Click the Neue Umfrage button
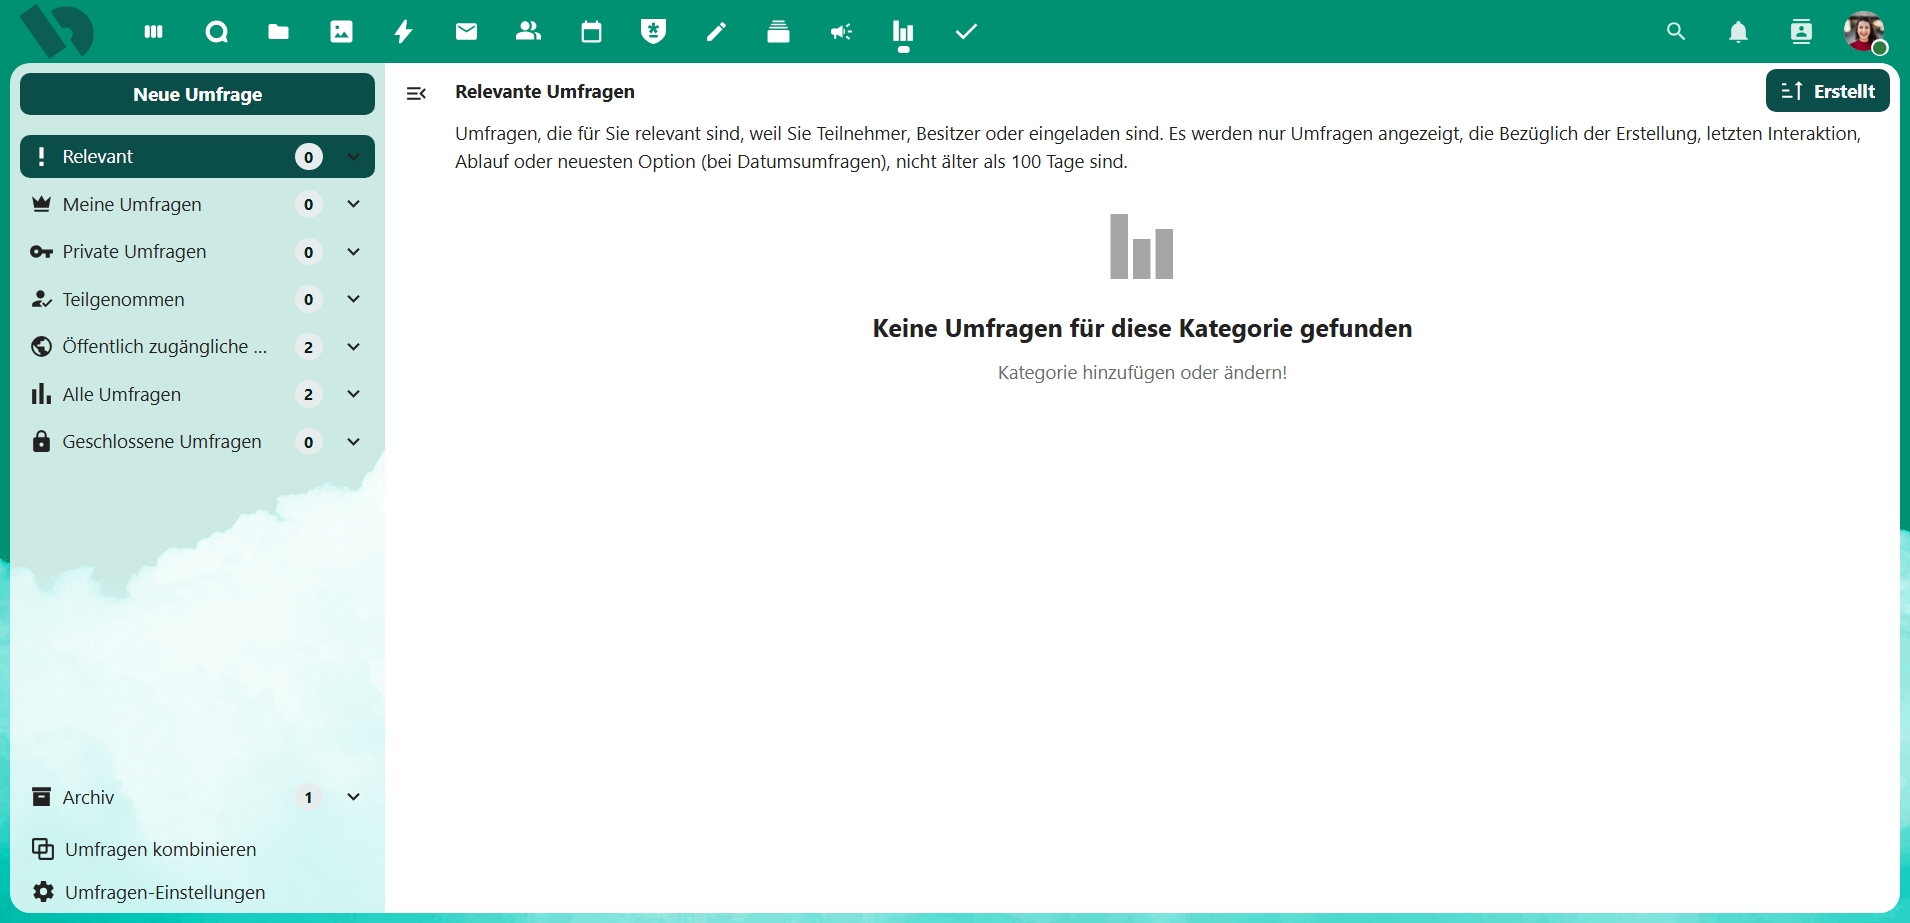 point(197,94)
